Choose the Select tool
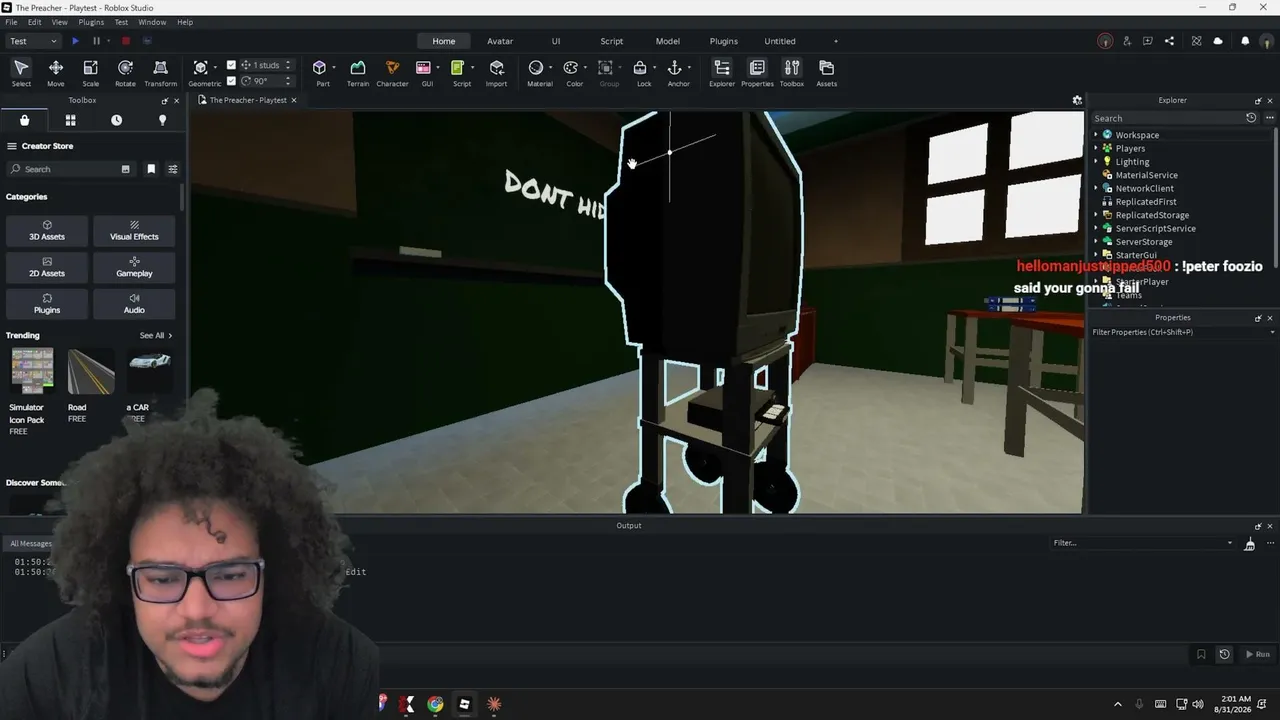 tap(21, 73)
